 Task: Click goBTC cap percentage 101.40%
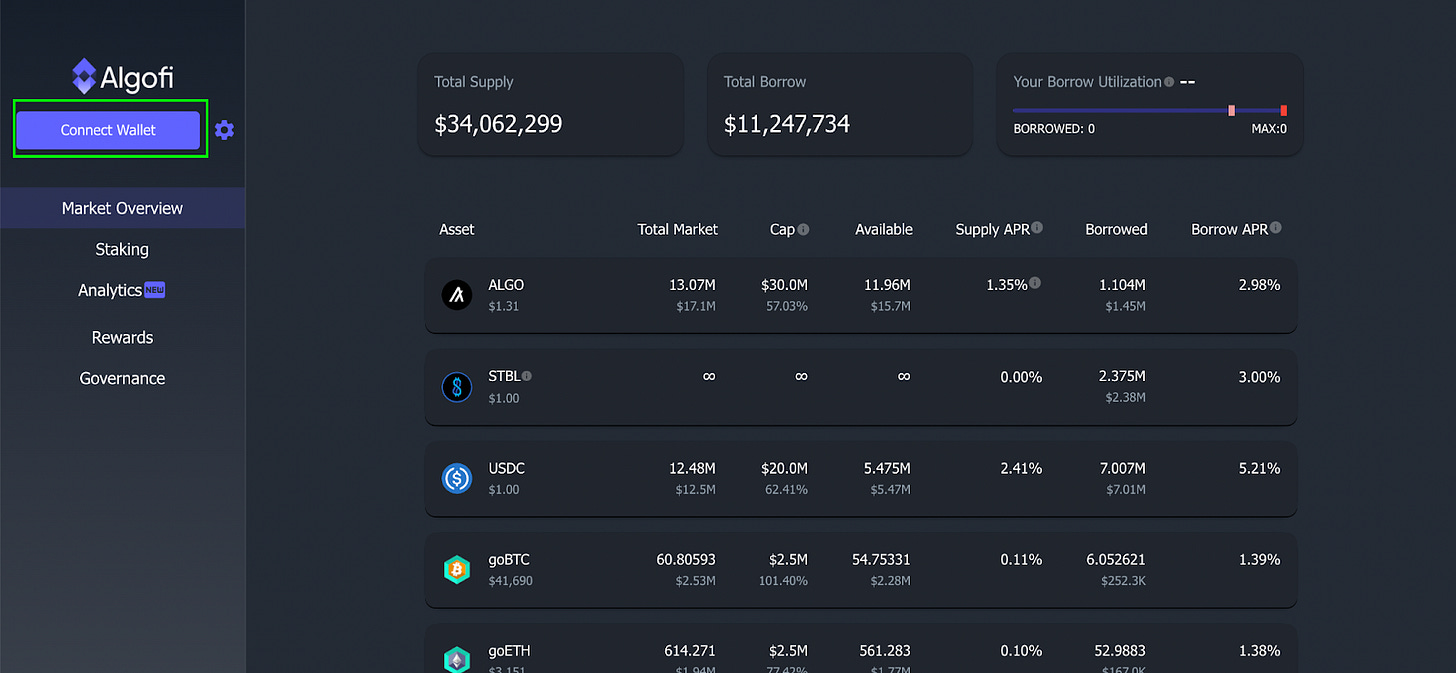click(782, 581)
